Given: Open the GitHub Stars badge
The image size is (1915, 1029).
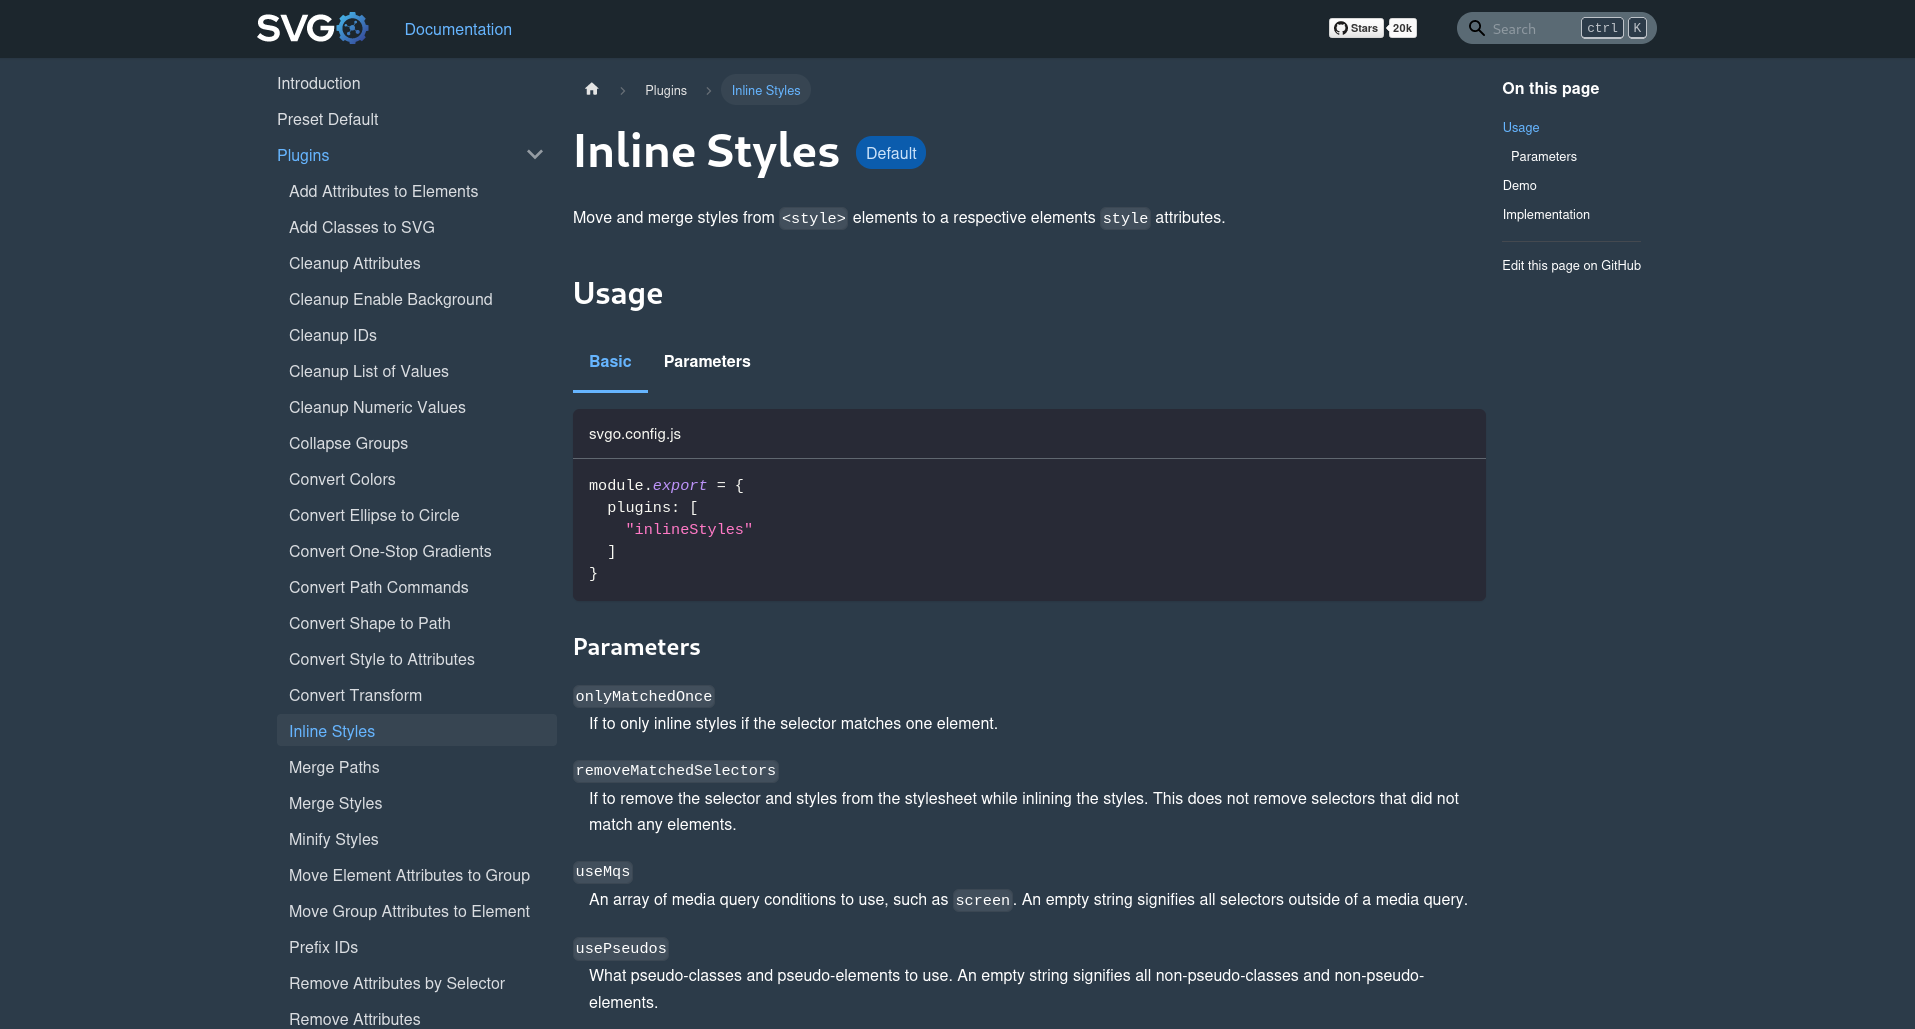Looking at the screenshot, I should (x=1355, y=28).
